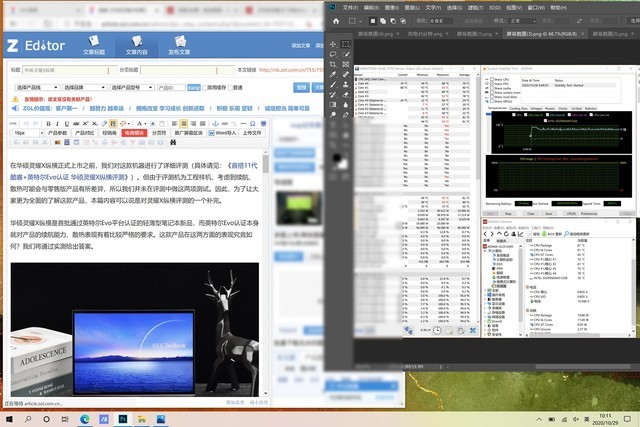Viewport: 640px width, 427px height.
Task: Click the Photoshop Home icon
Action: click(x=336, y=21)
